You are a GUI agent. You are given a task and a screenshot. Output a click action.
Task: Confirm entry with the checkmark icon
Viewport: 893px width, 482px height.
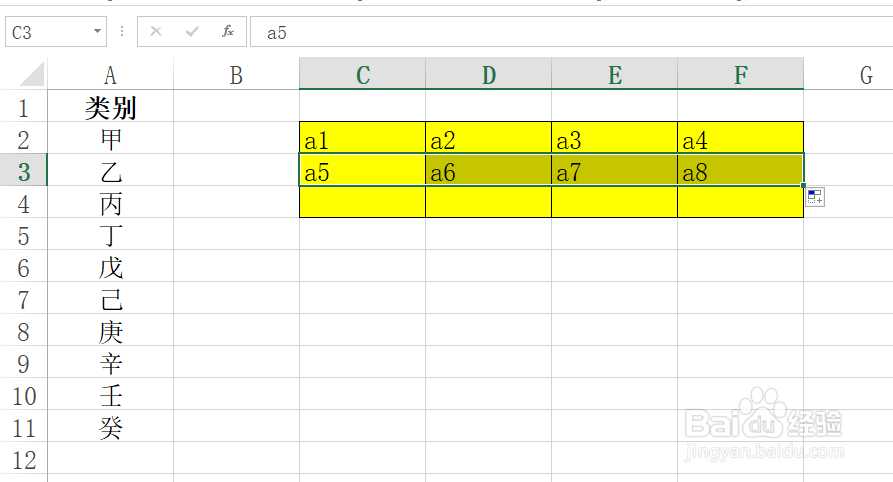[192, 31]
